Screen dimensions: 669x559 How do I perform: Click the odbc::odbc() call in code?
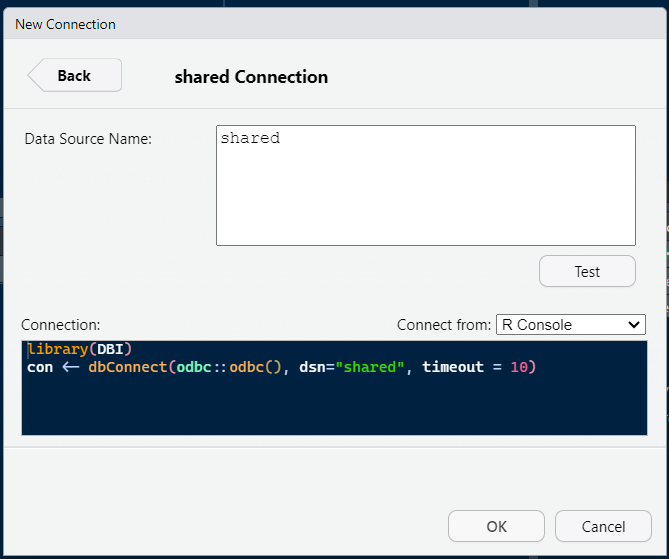[x=229, y=367]
